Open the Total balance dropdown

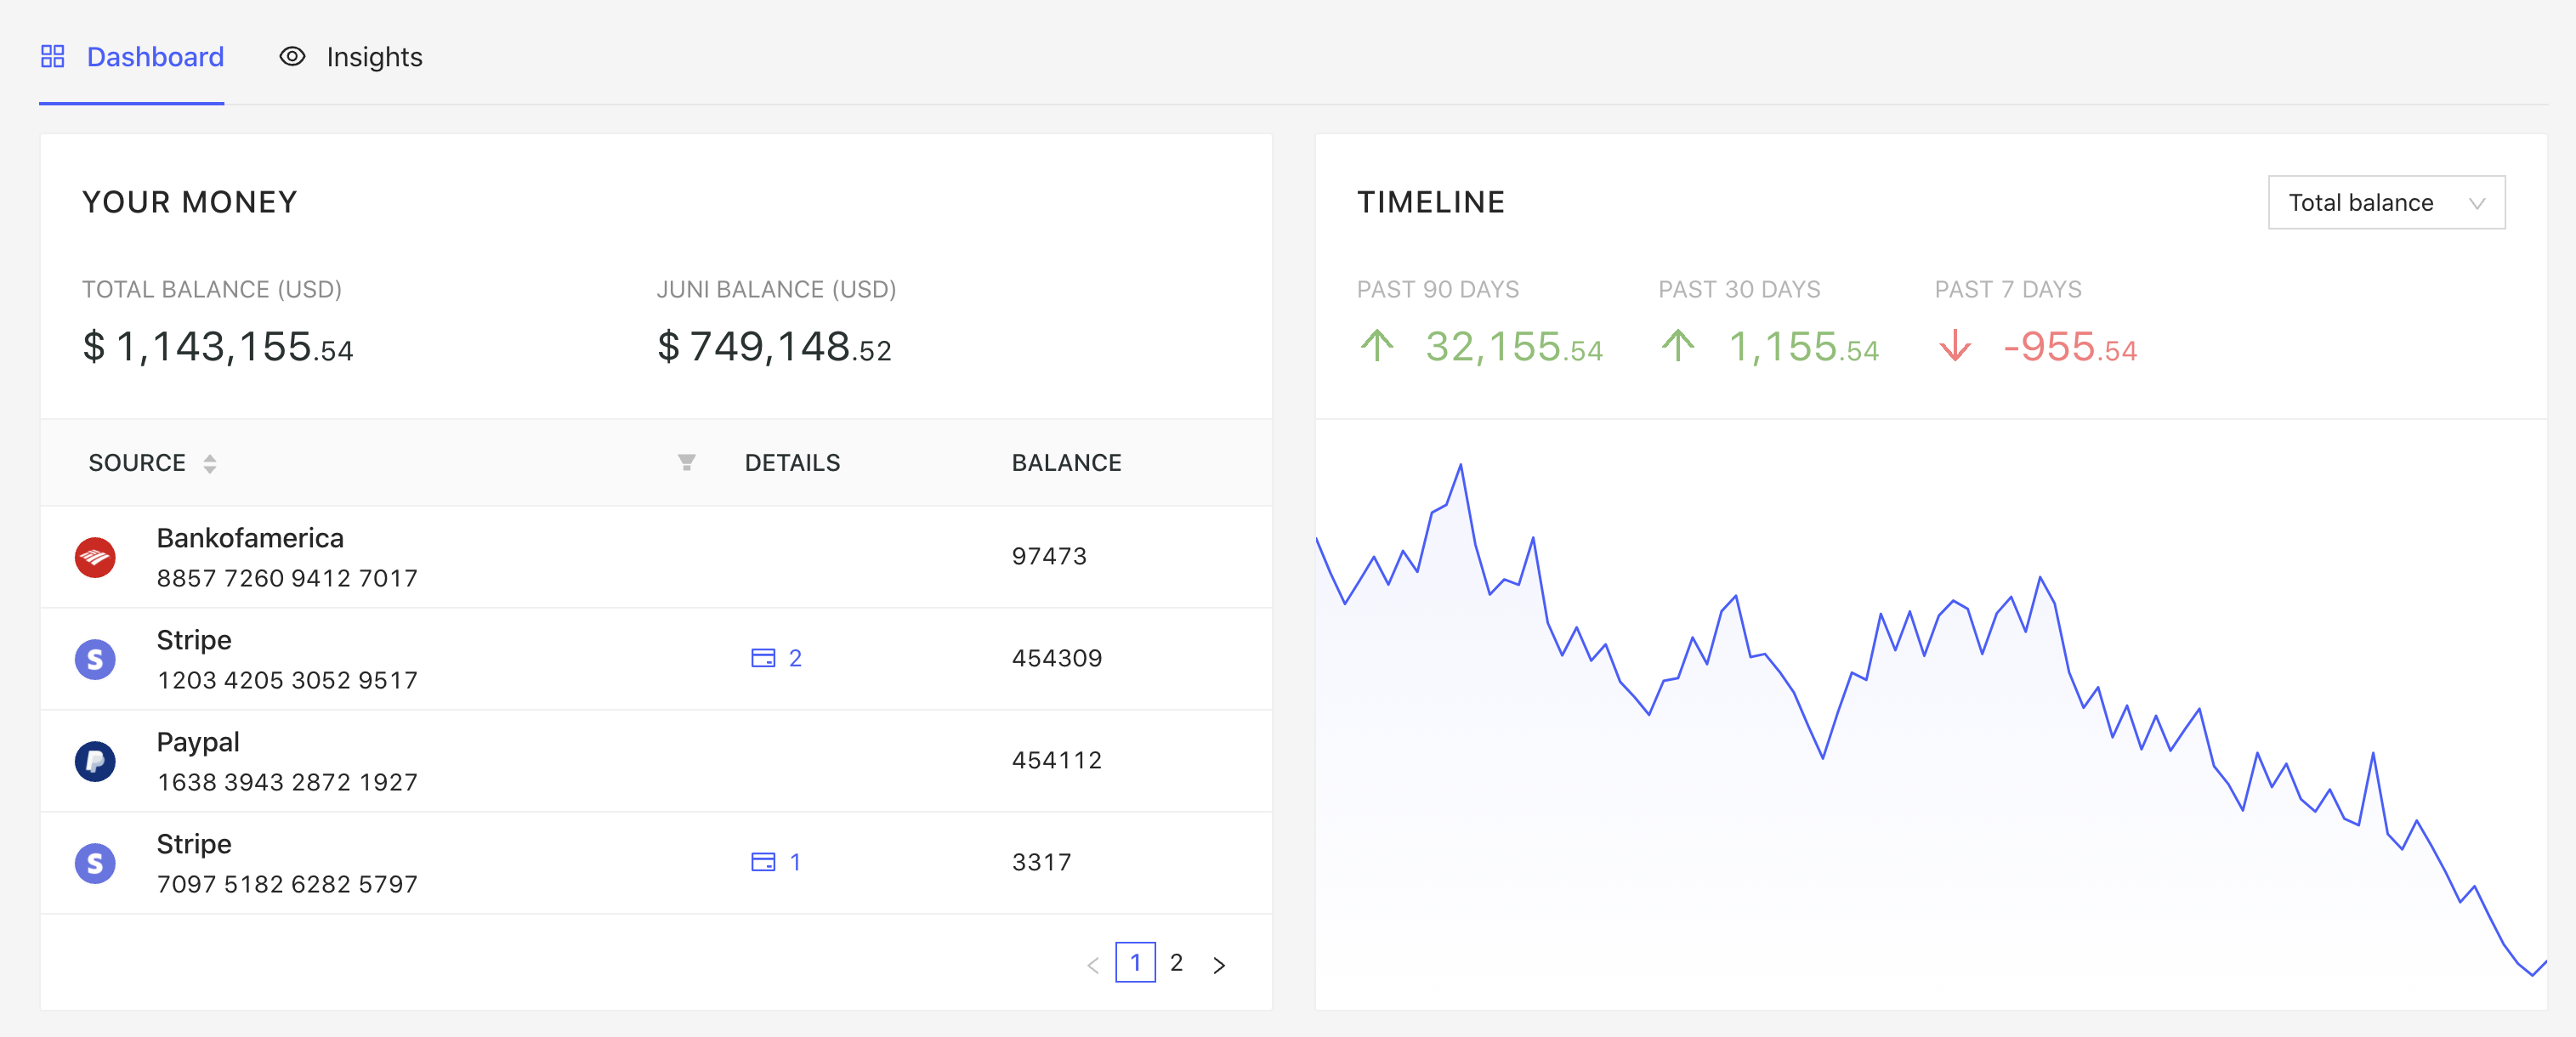pos(2386,202)
